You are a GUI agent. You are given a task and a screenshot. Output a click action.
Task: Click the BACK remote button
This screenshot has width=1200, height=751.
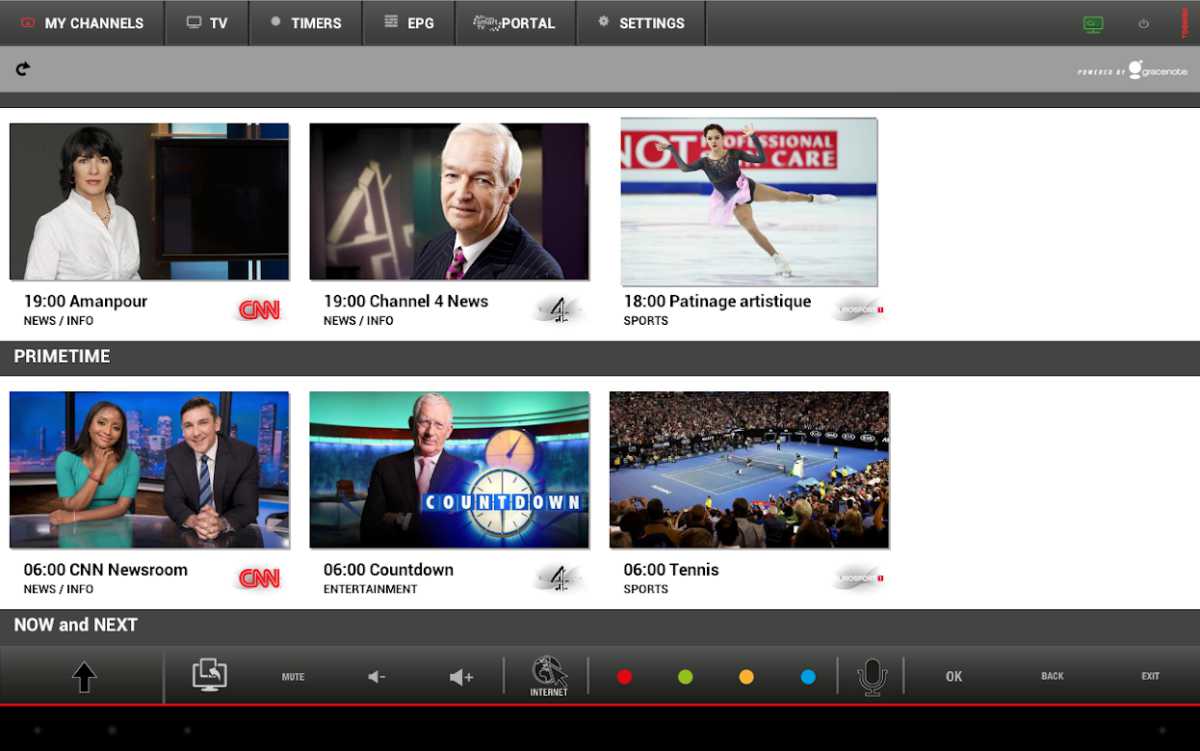1052,677
